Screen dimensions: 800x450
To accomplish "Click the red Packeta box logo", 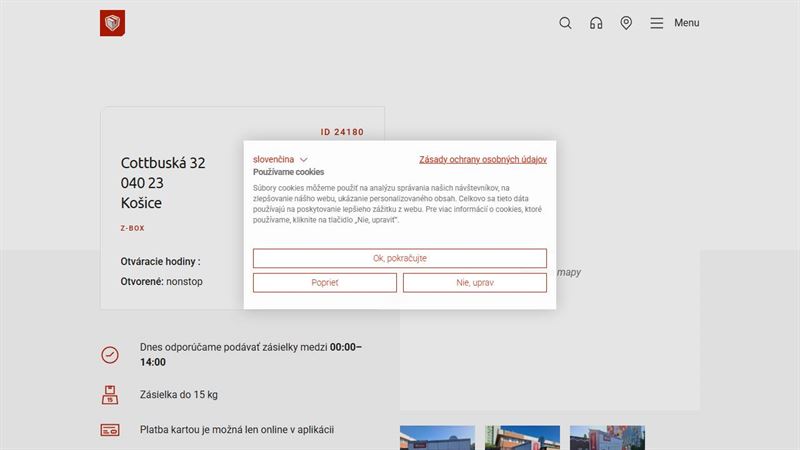I will click(x=112, y=23).
